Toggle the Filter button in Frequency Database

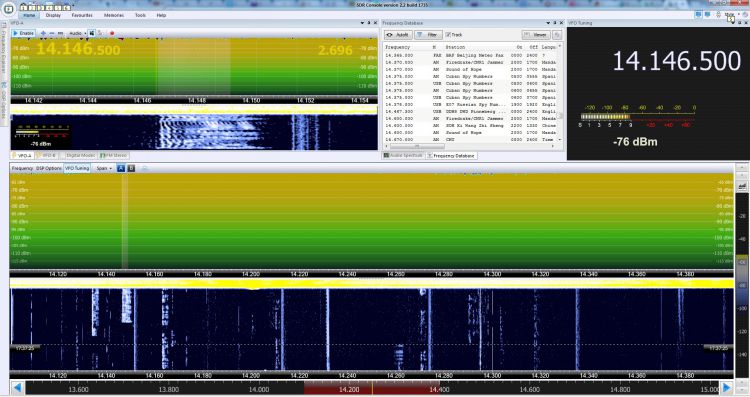(x=428, y=35)
